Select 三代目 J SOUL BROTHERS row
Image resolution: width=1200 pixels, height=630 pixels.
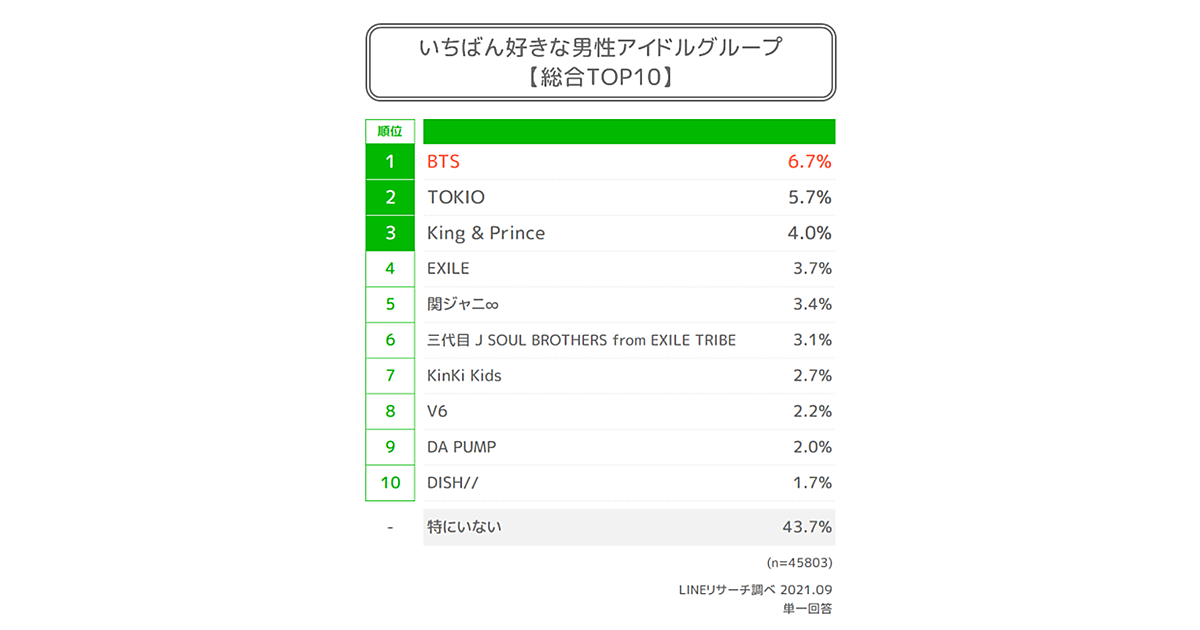click(x=581, y=340)
